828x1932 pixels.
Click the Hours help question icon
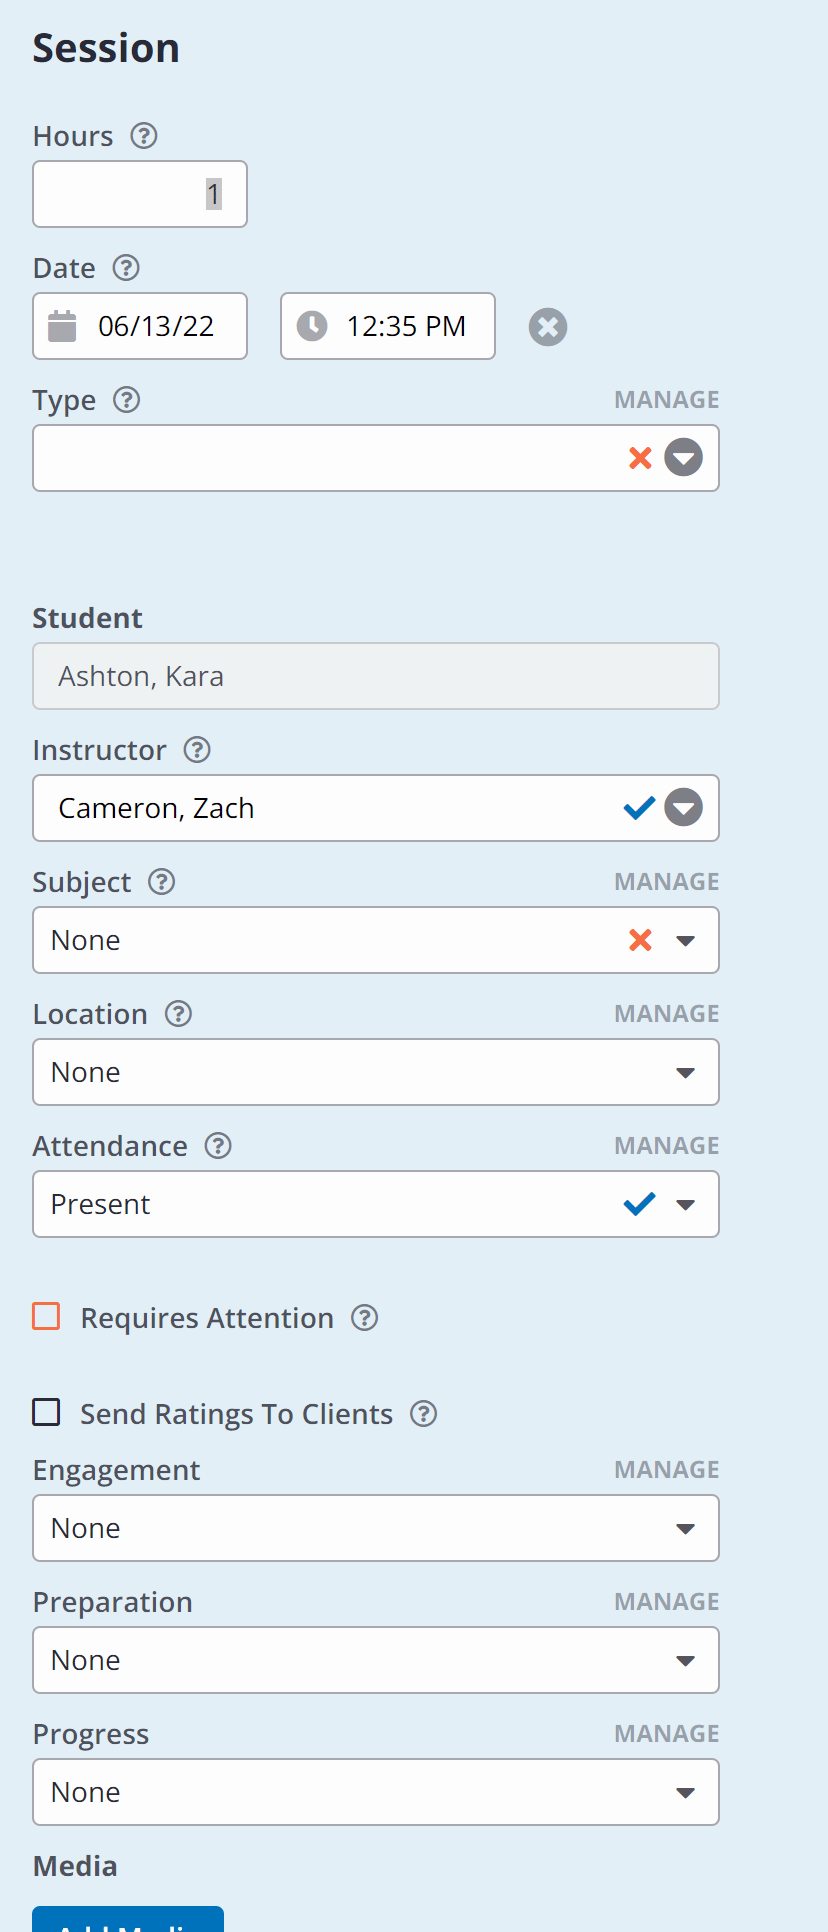coord(144,136)
